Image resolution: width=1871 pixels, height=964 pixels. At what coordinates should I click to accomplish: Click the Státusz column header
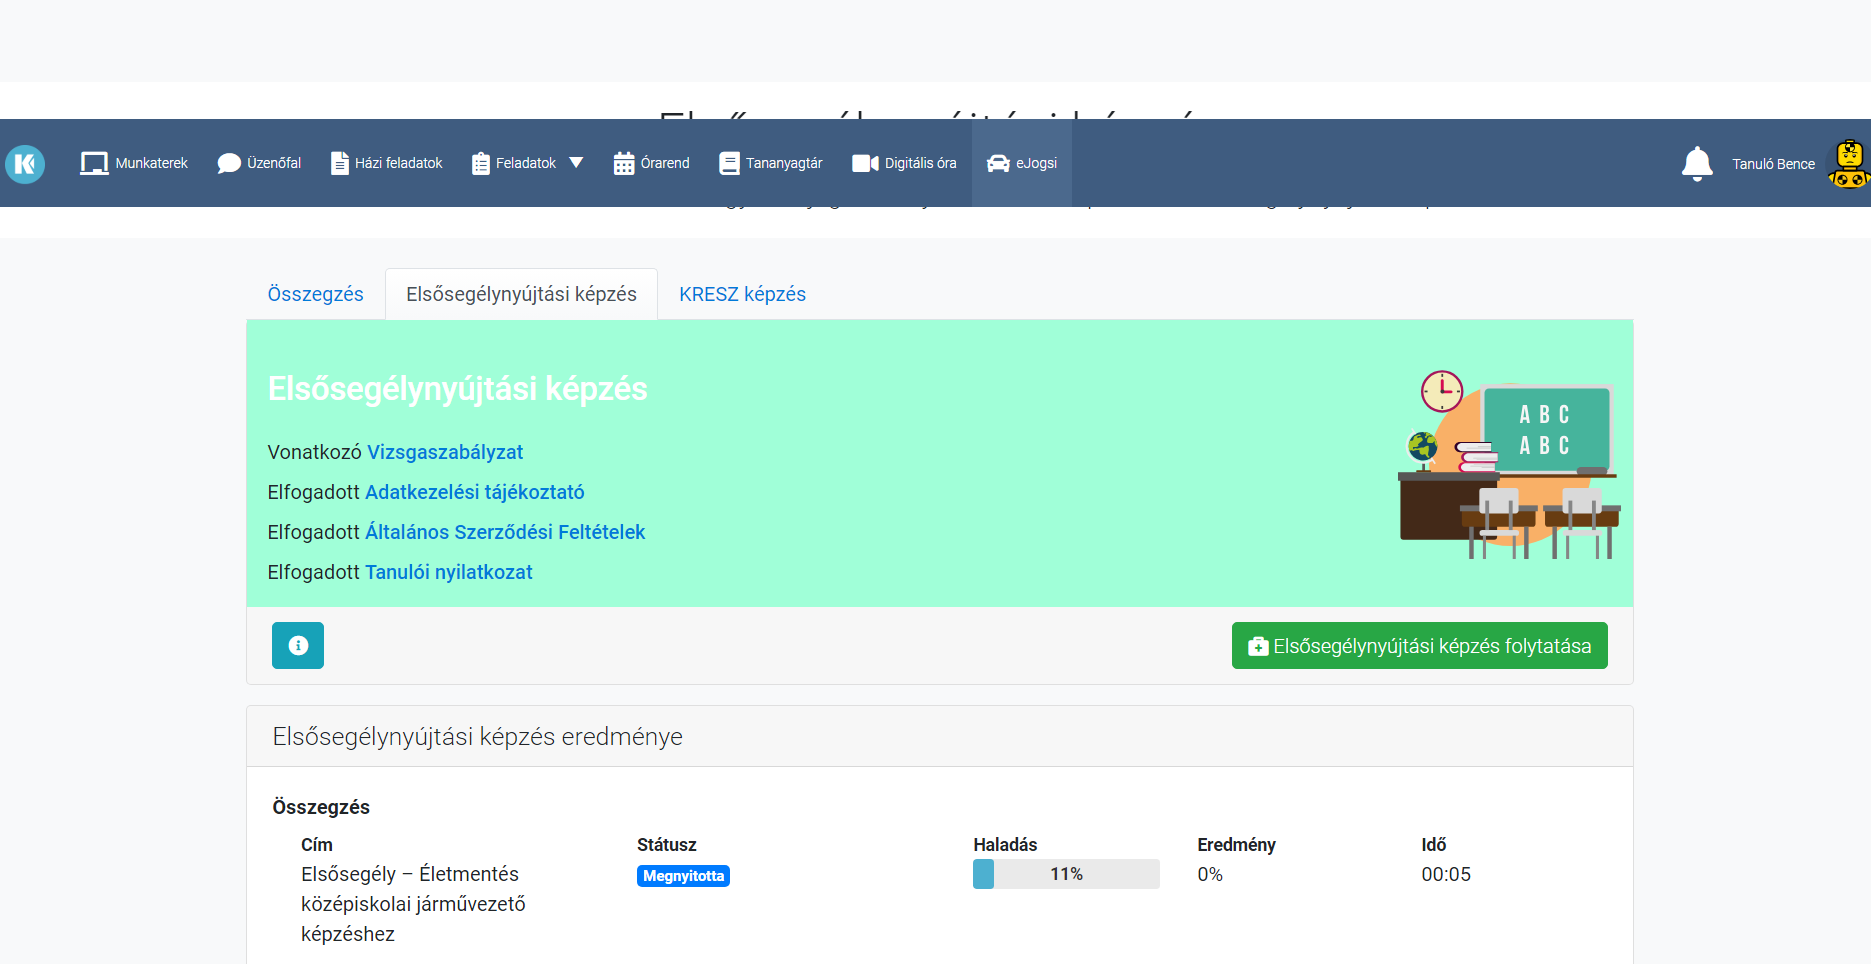coord(667,845)
